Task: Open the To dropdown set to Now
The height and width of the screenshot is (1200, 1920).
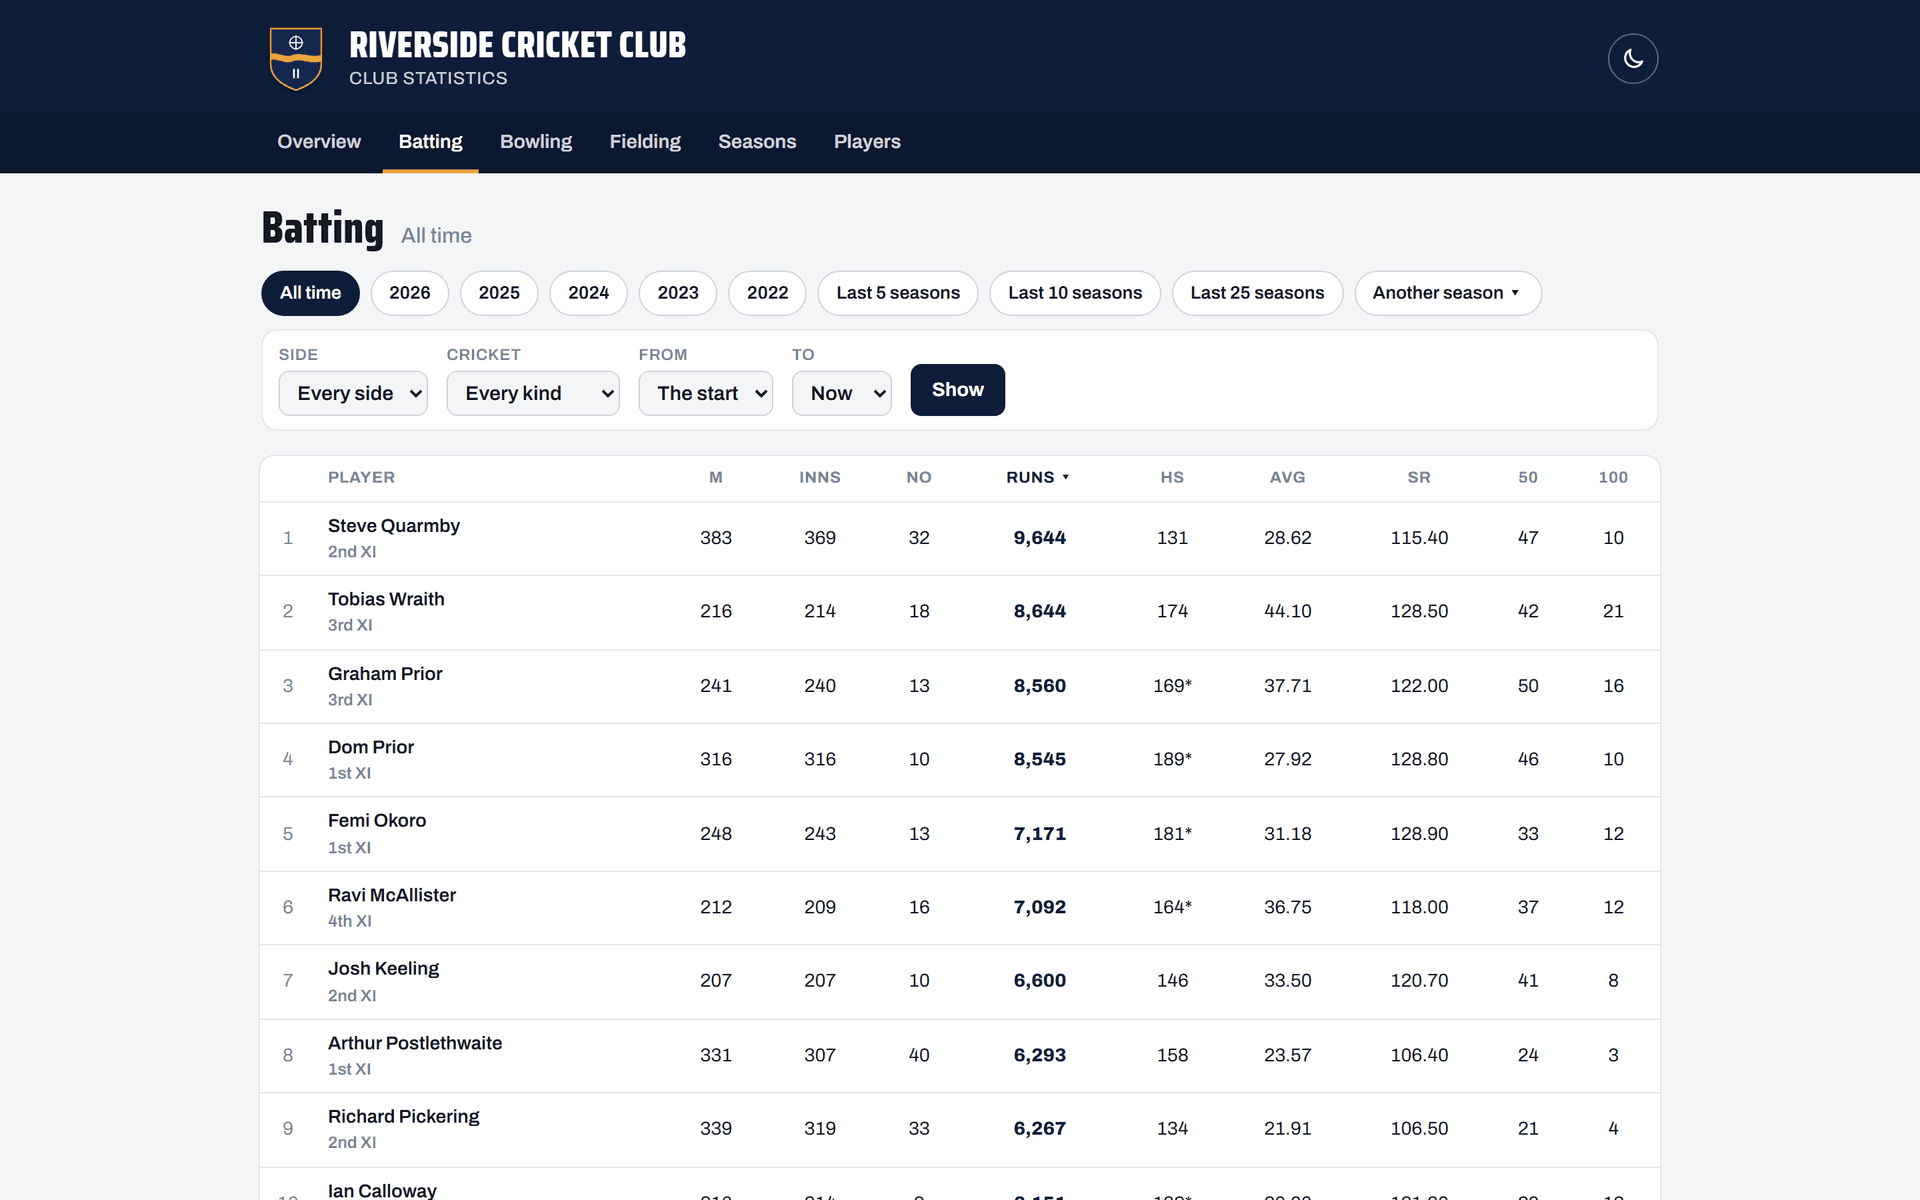Action: [842, 393]
